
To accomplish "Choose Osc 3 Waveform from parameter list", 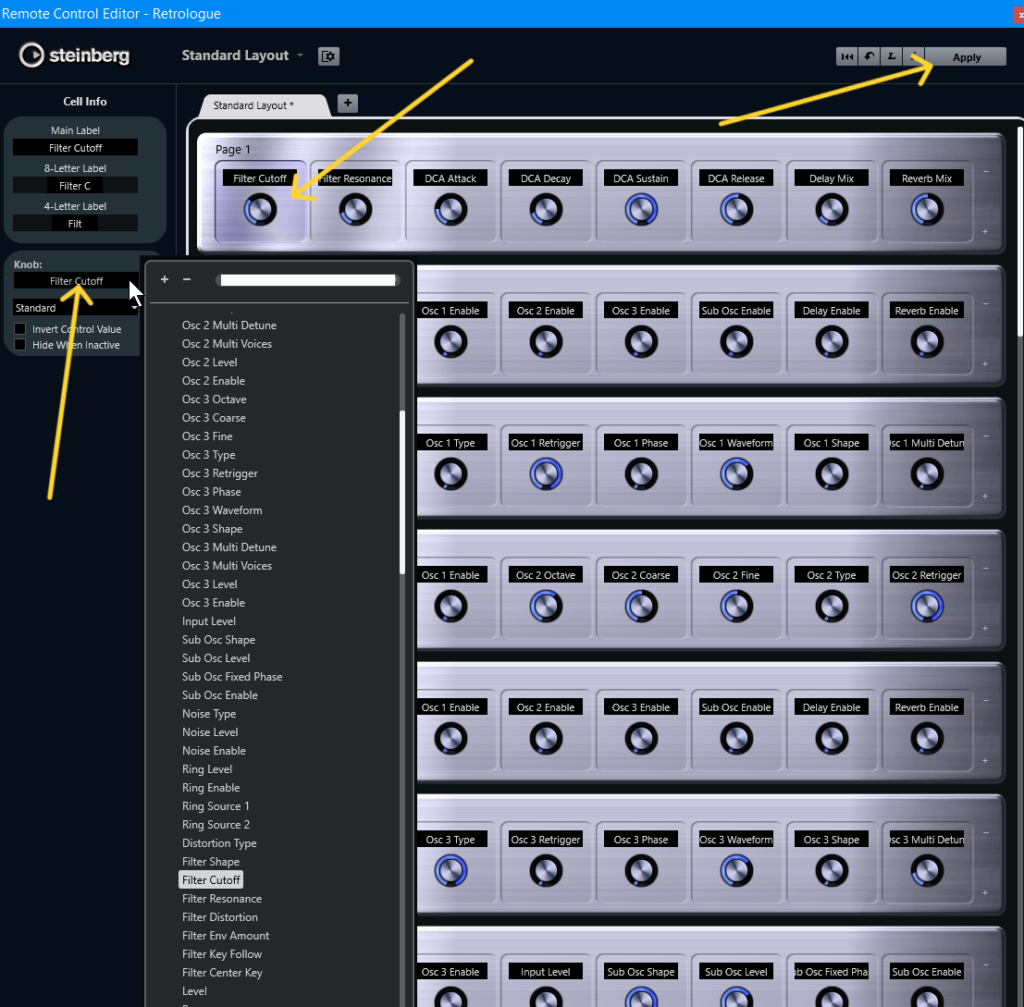I will [222, 510].
